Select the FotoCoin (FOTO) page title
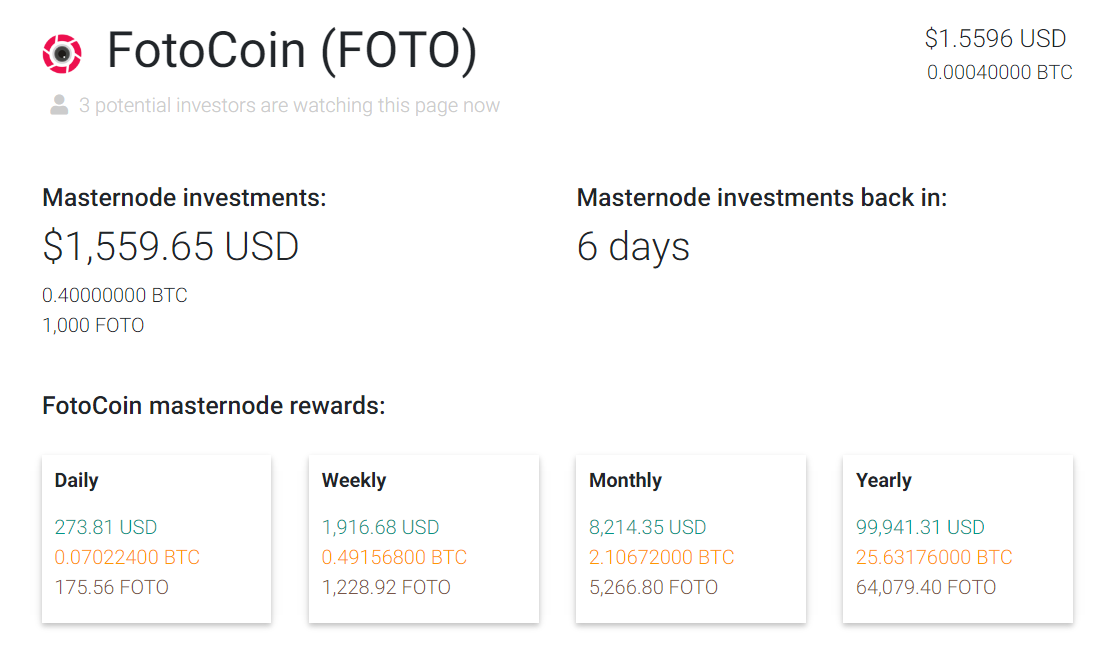Image resolution: width=1095 pixels, height=645 pixels. [x=292, y=50]
